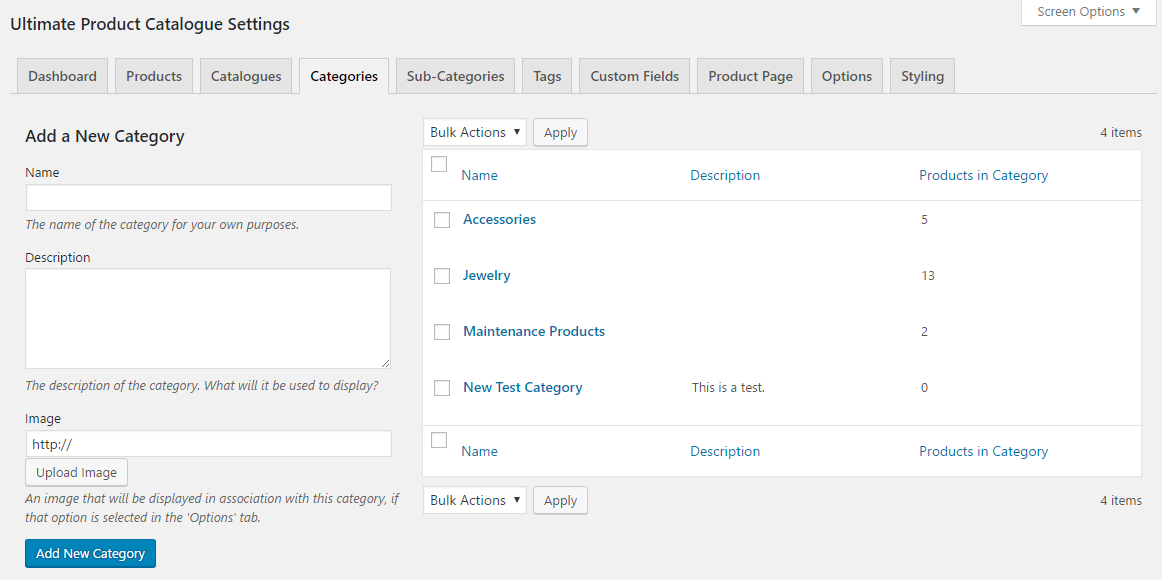The width and height of the screenshot is (1162, 580).
Task: Click the category Name input field
Action: pos(208,197)
